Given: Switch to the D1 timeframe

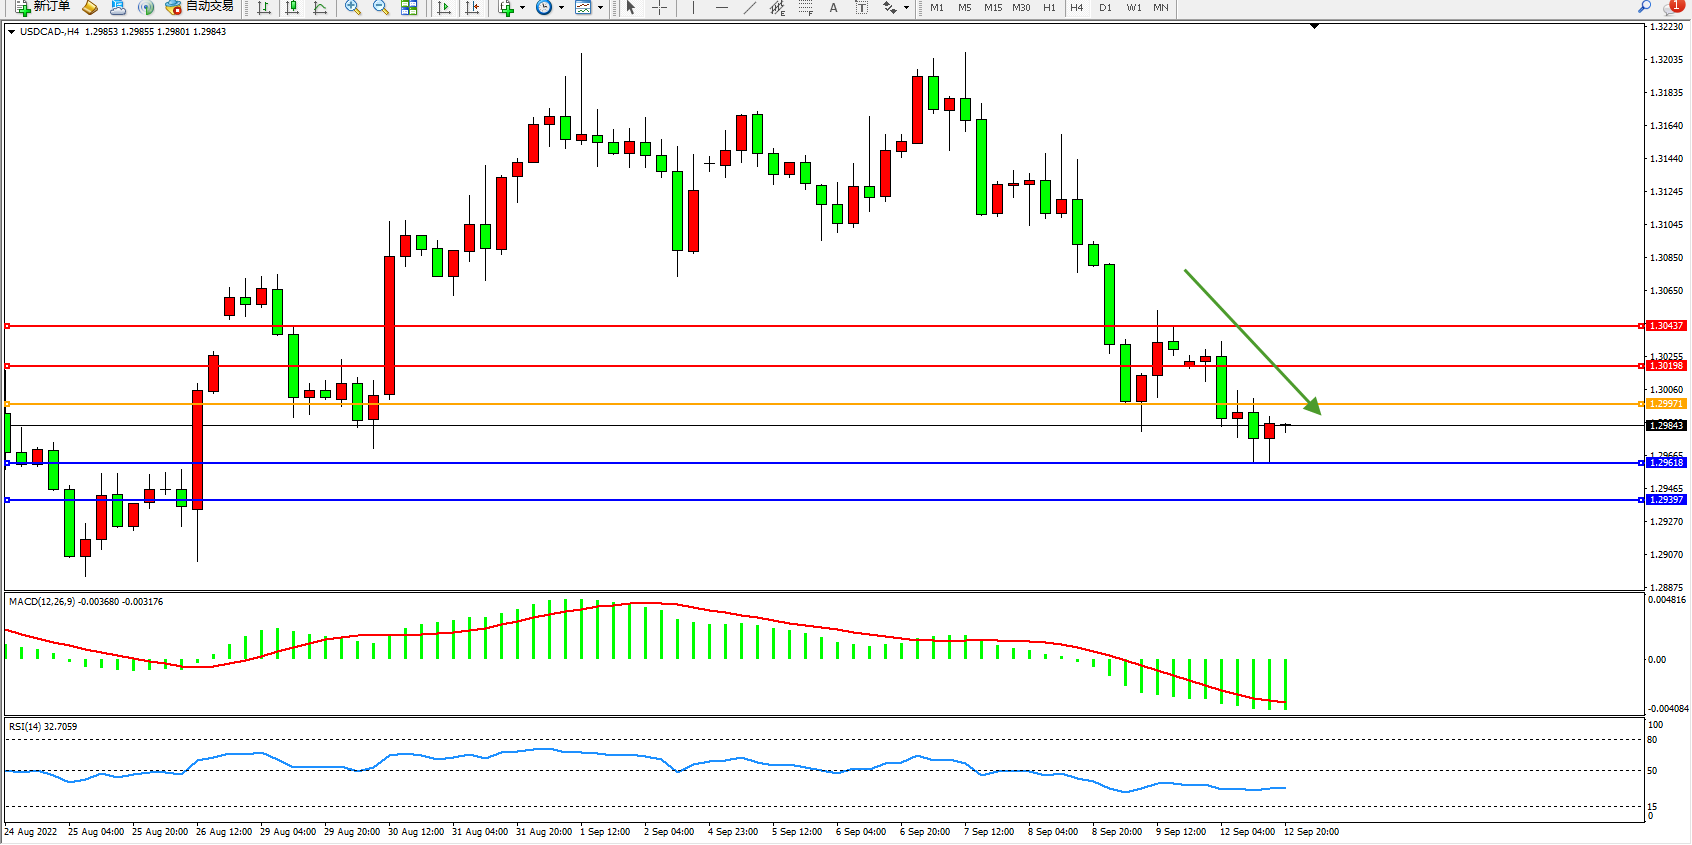Looking at the screenshot, I should tap(1105, 7).
